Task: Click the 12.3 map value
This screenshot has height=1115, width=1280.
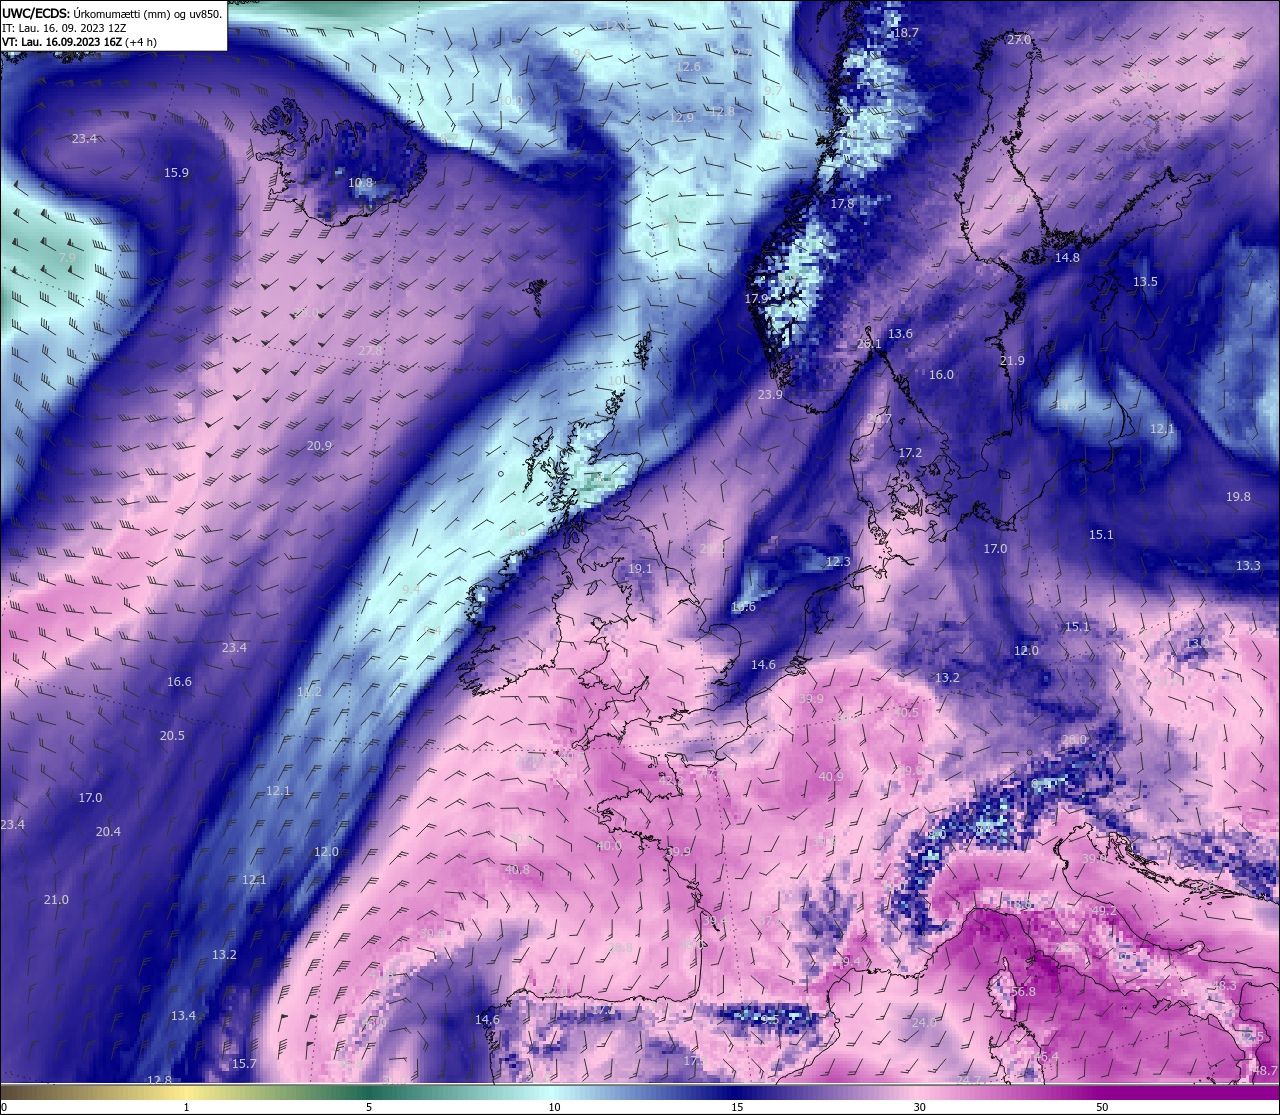Action: (x=838, y=561)
